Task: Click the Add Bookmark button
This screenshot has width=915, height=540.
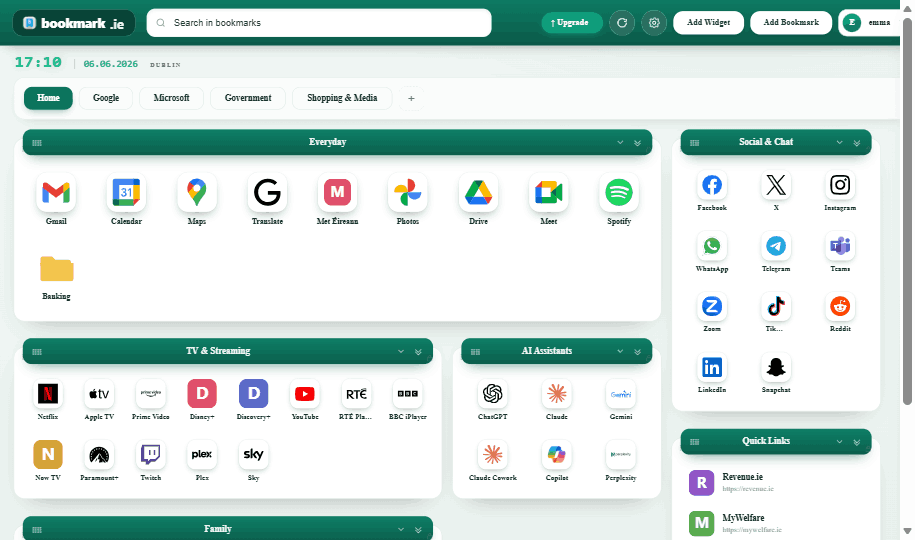Action: (791, 23)
